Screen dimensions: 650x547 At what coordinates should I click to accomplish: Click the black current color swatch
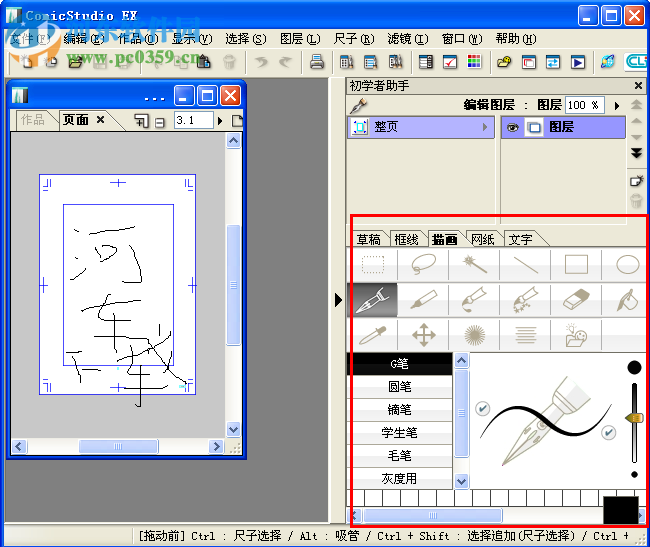click(x=620, y=510)
